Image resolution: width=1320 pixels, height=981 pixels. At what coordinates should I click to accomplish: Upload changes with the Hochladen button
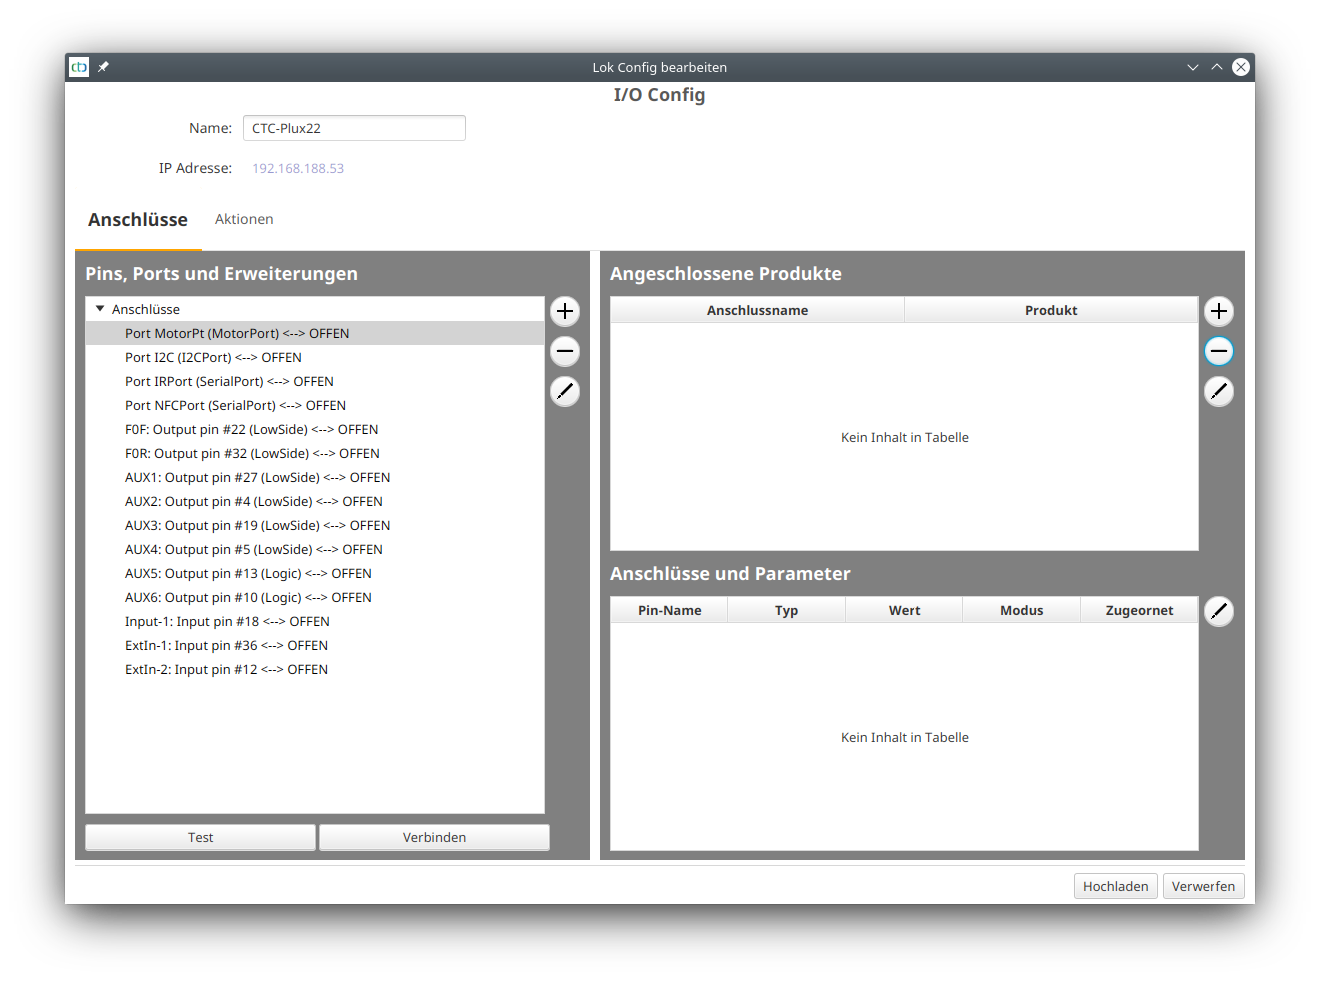click(x=1115, y=886)
